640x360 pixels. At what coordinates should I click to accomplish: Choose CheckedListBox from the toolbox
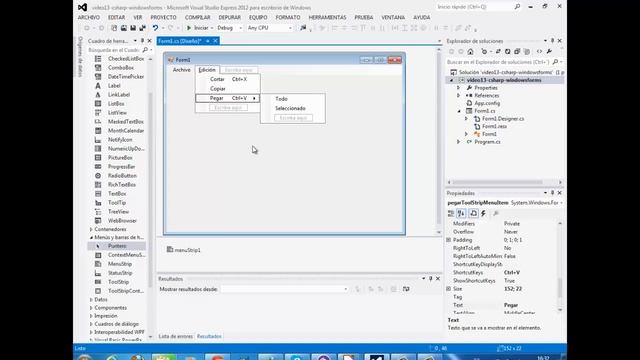126,59
